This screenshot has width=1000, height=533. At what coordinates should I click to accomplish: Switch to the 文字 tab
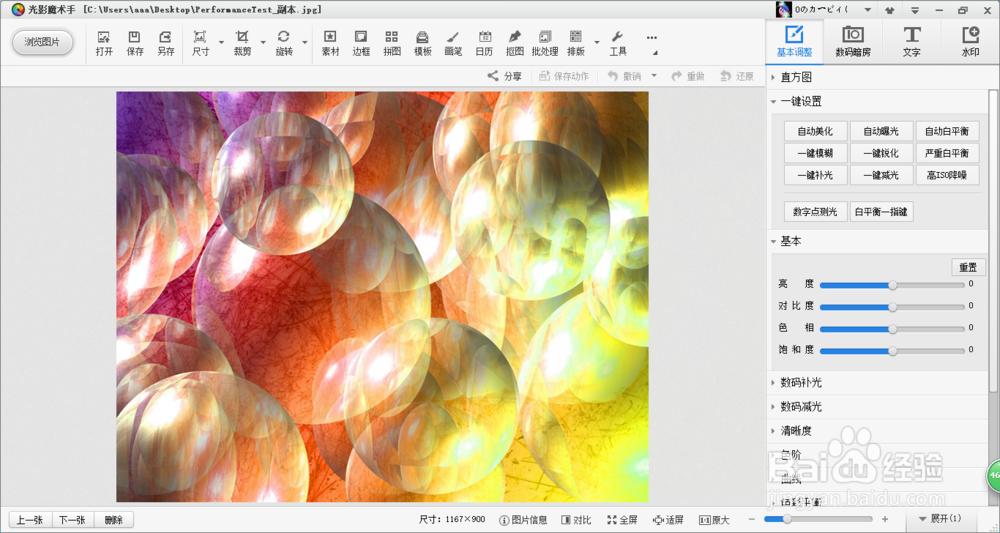(x=911, y=42)
